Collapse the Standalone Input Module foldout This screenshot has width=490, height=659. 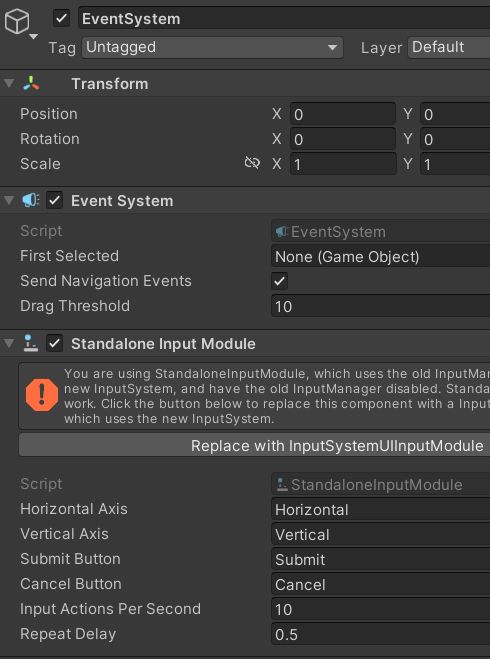(8, 343)
